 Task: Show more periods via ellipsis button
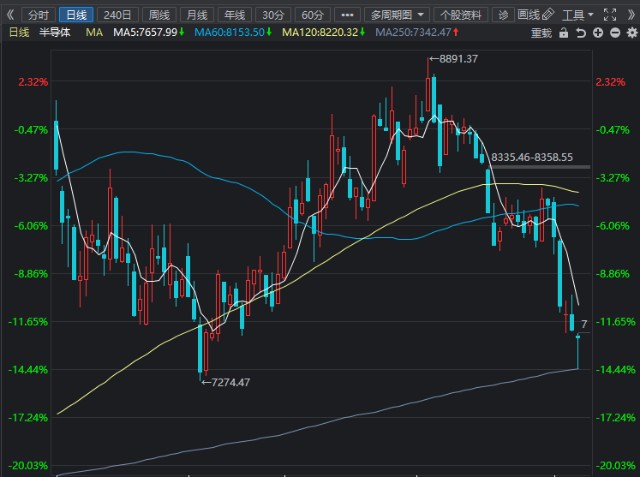pyautogui.click(x=347, y=15)
